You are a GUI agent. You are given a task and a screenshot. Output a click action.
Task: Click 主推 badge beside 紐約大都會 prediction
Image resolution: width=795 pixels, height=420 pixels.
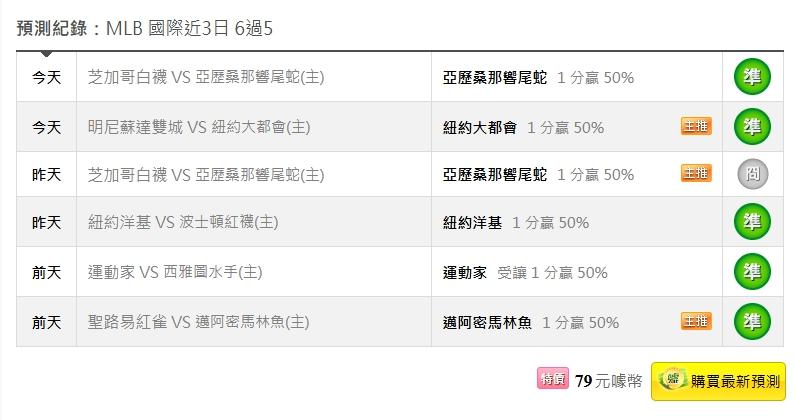point(696,126)
